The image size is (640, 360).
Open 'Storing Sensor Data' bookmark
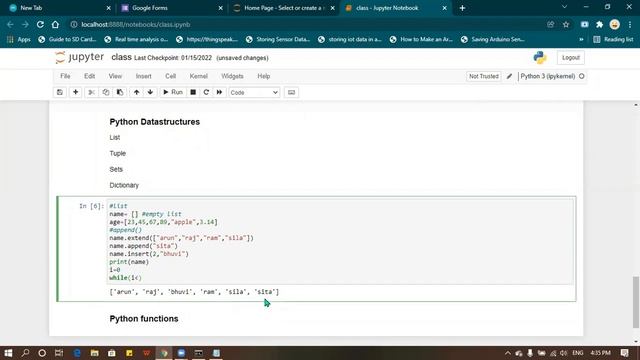click(x=278, y=40)
